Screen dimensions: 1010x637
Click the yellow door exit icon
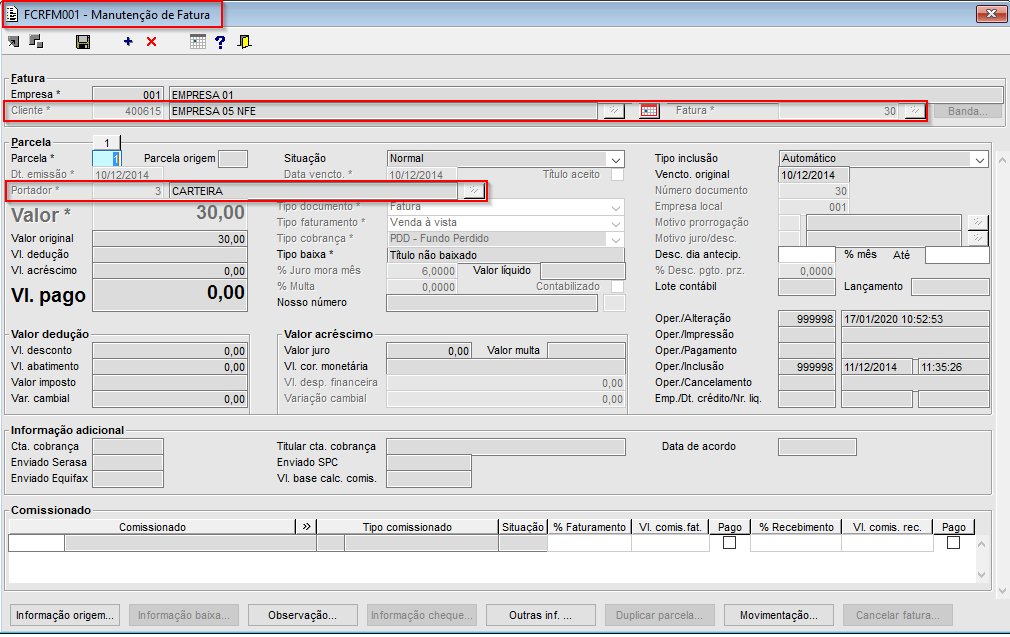pos(244,42)
